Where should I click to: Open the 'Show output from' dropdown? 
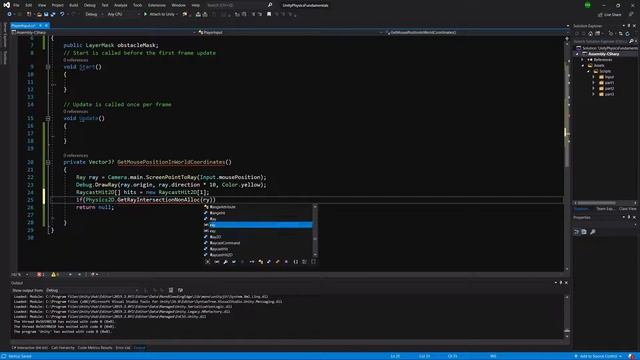(92, 290)
